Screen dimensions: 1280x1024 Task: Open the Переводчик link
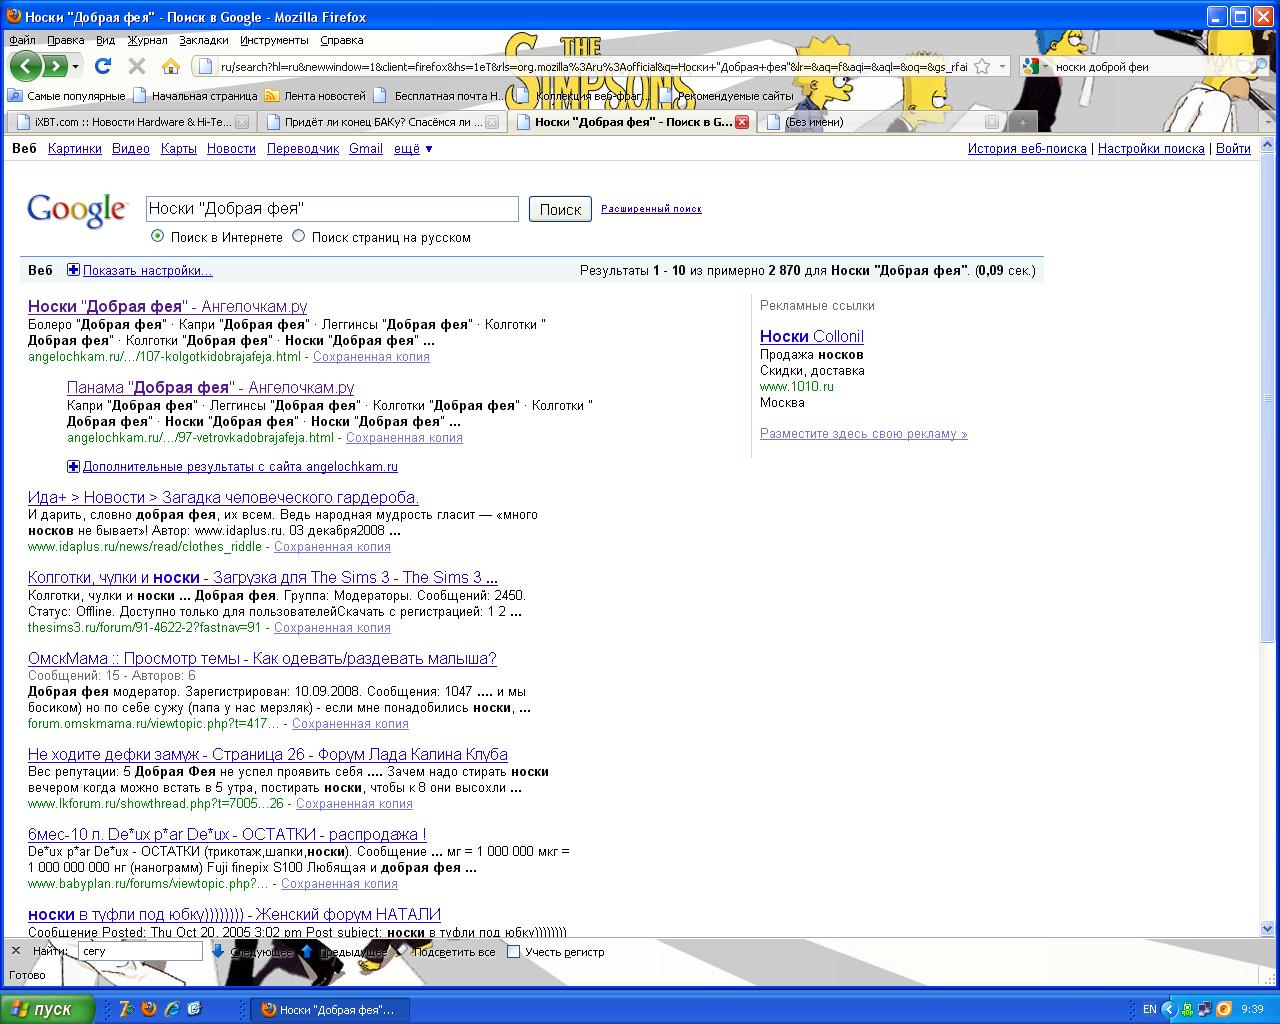[303, 148]
